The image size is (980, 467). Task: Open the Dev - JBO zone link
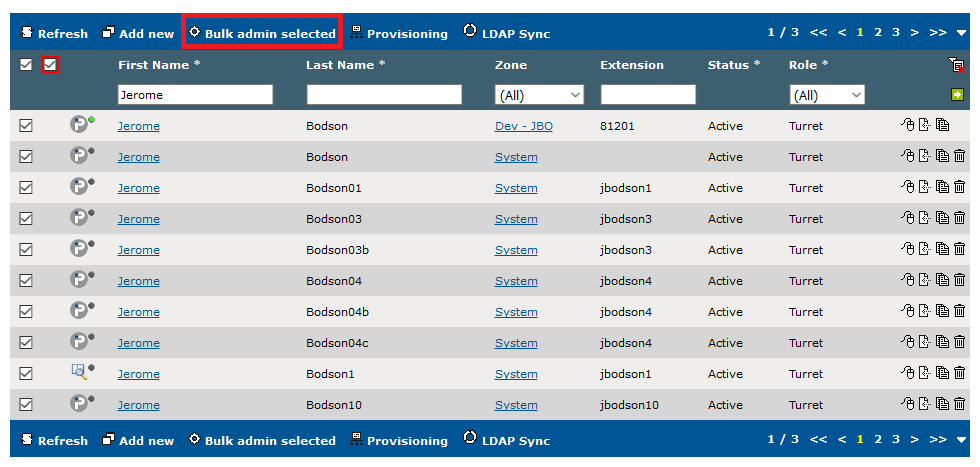click(524, 126)
